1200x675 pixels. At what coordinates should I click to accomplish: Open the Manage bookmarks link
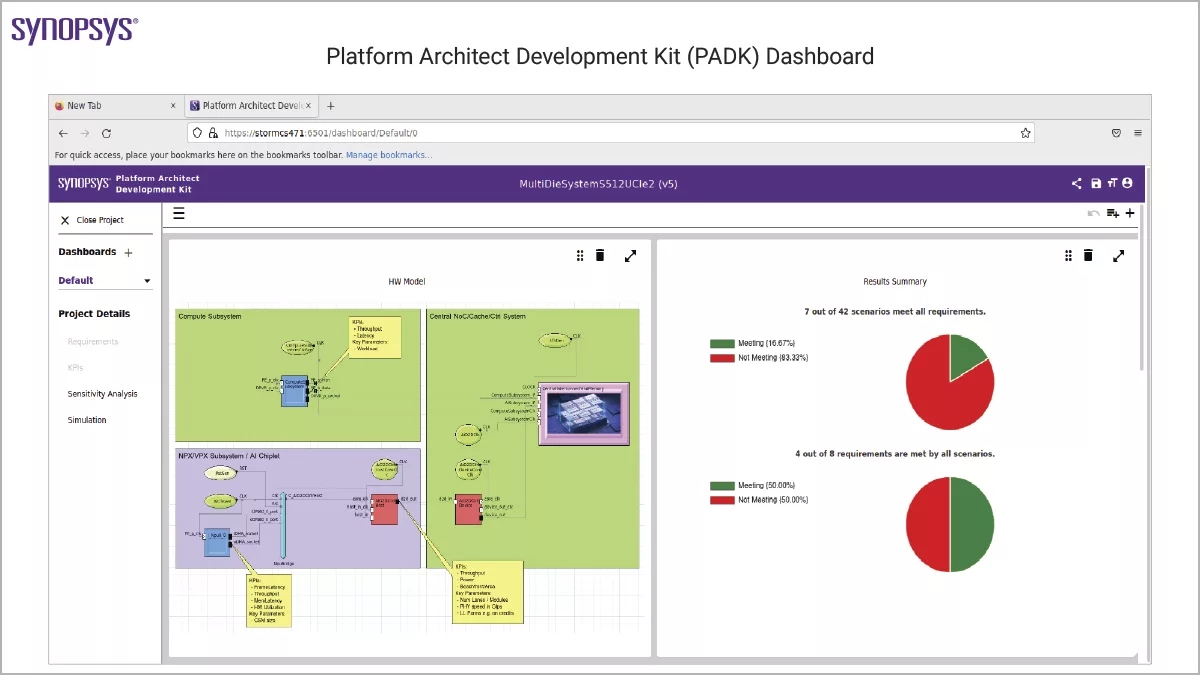[x=389, y=155]
